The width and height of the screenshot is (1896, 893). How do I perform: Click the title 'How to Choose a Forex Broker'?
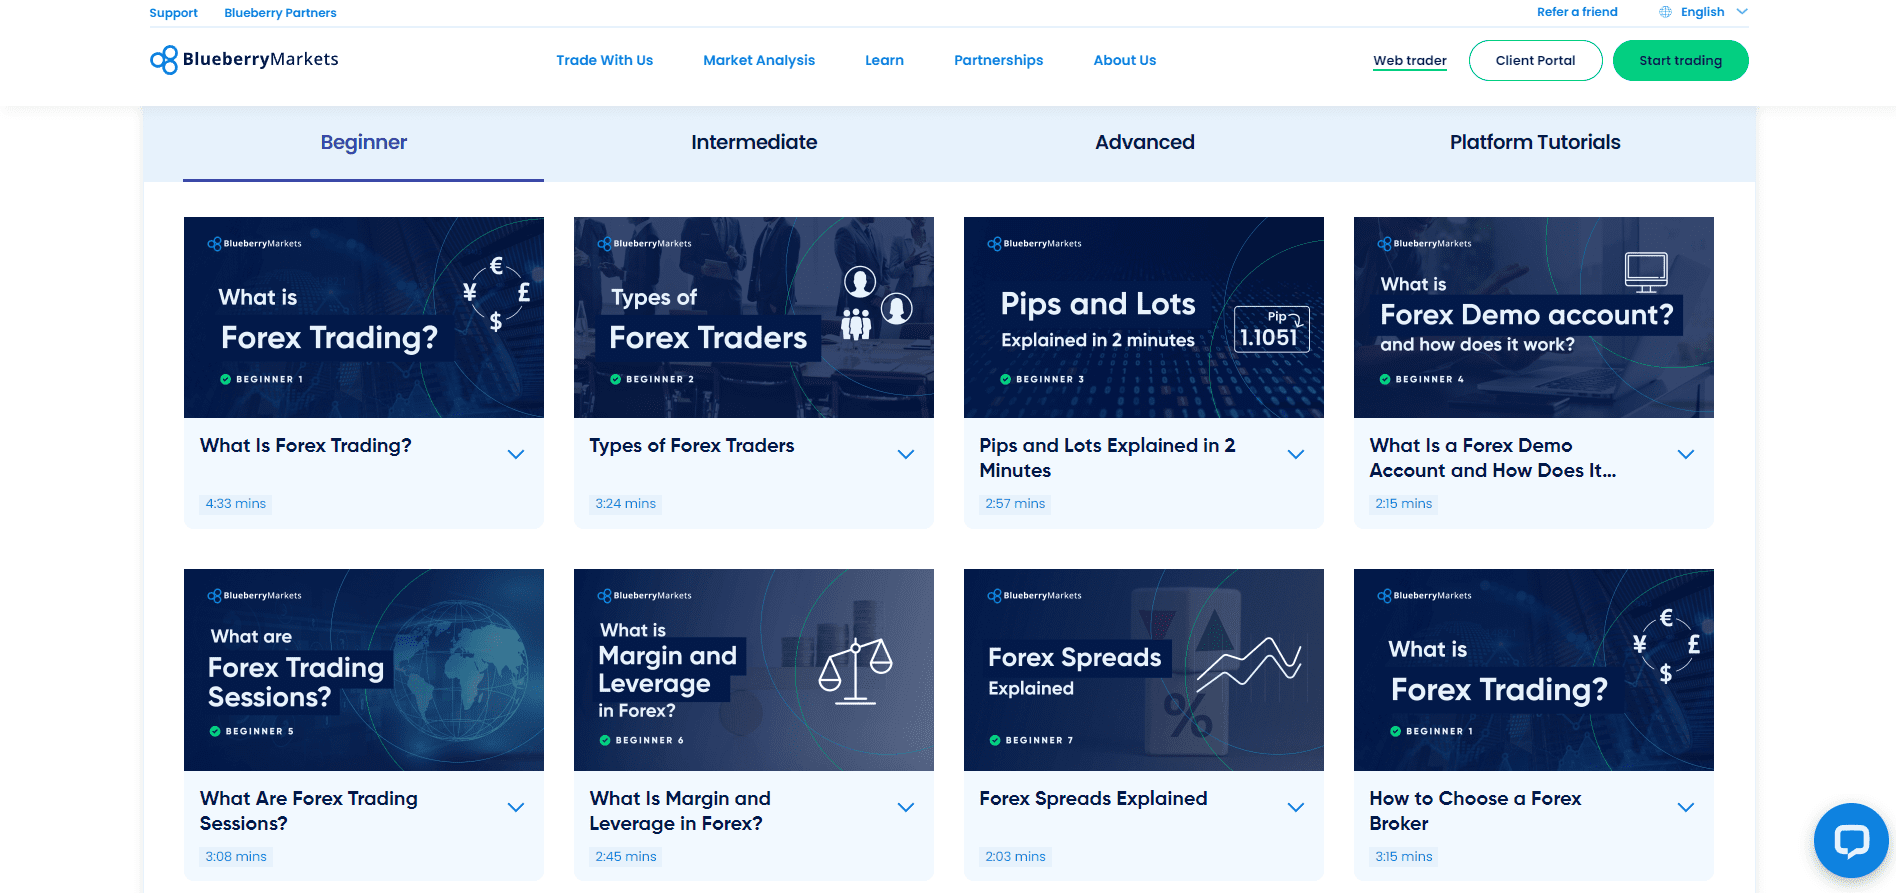click(1476, 811)
